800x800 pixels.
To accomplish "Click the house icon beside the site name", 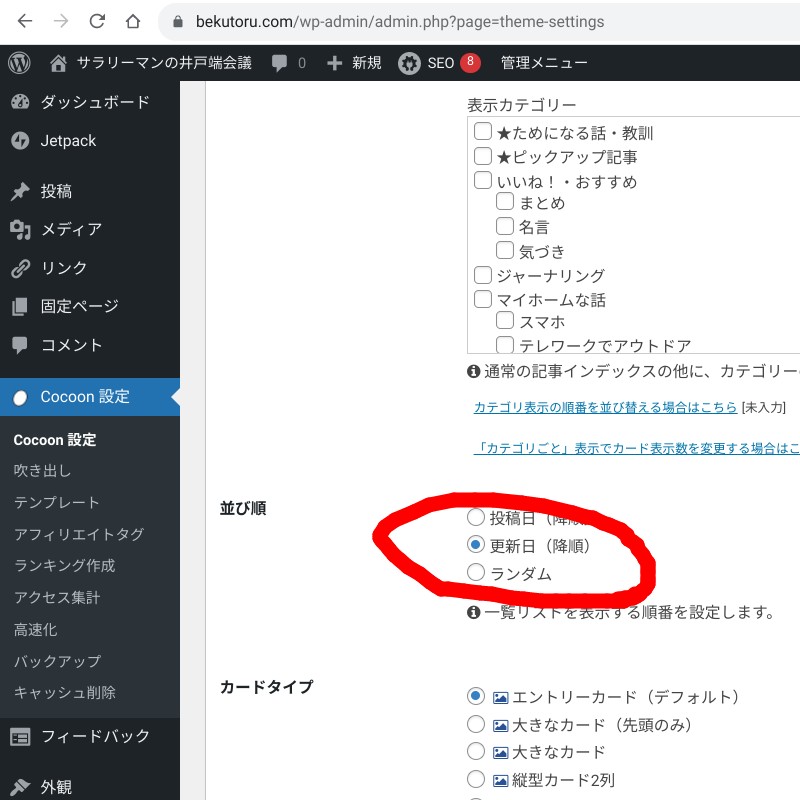I will (58, 63).
